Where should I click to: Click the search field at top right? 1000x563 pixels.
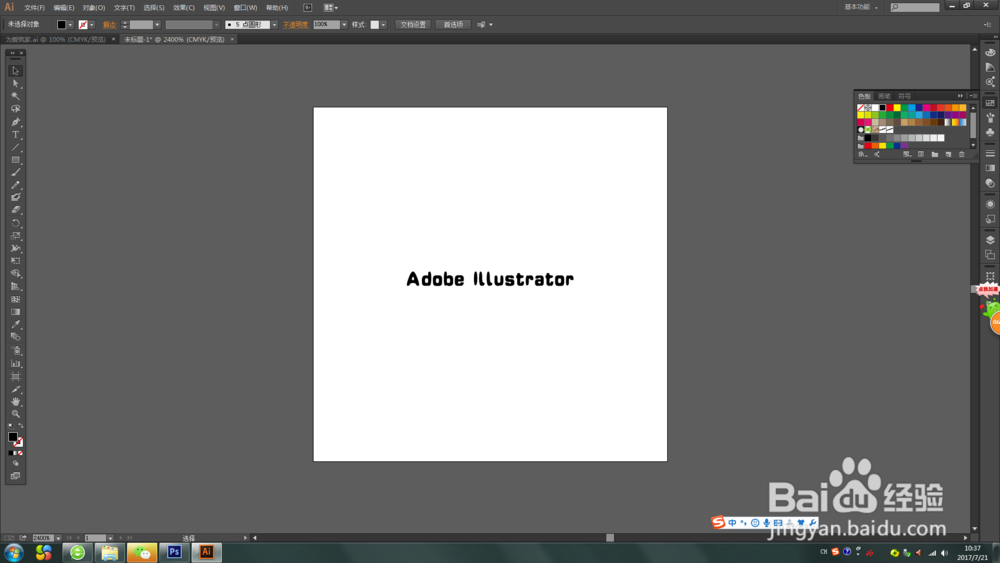point(915,7)
